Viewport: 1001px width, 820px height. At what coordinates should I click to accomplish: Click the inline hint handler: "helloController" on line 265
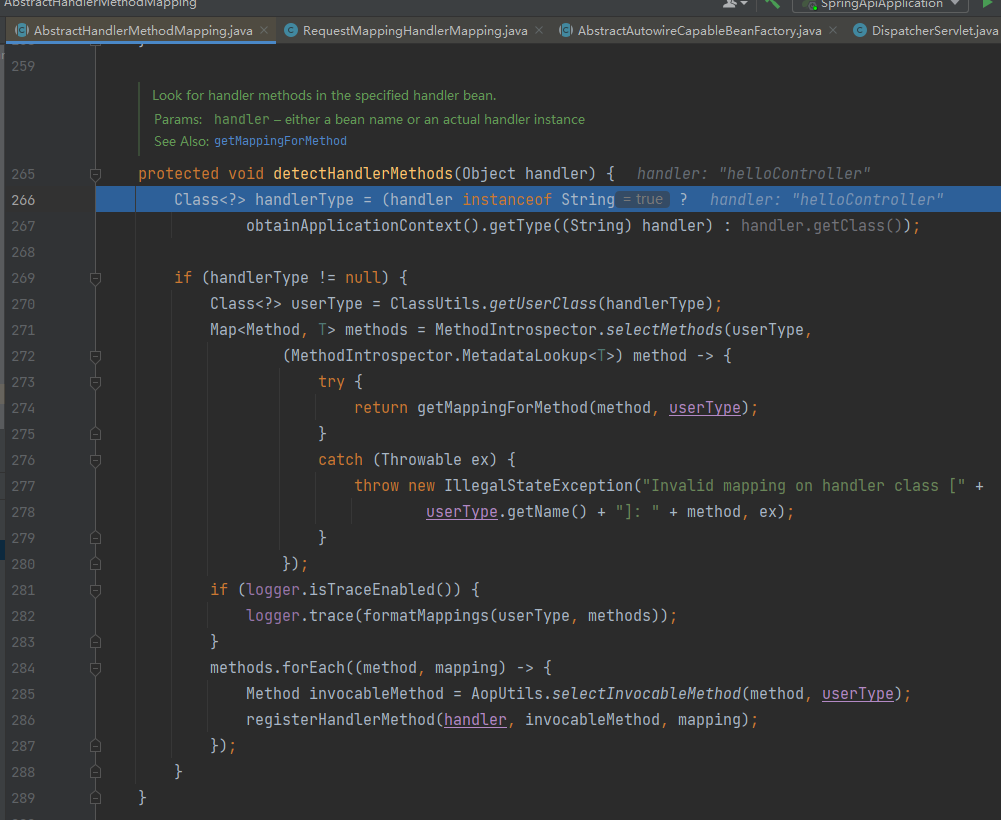click(753, 174)
